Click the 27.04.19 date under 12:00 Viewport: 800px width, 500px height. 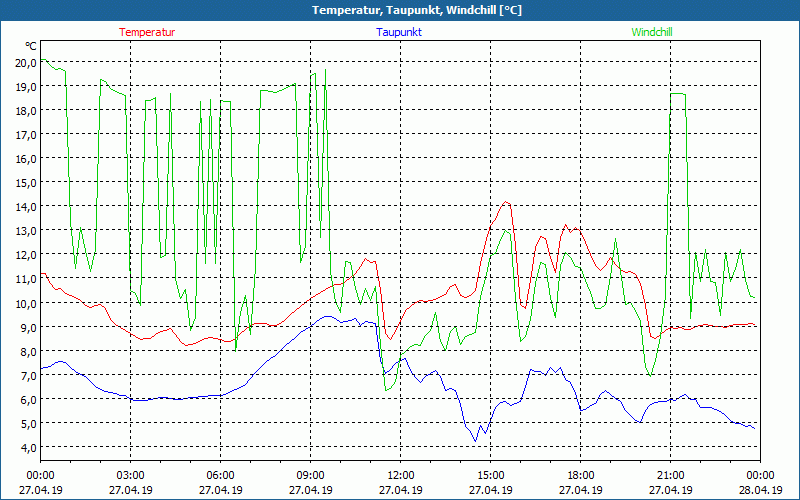401,490
